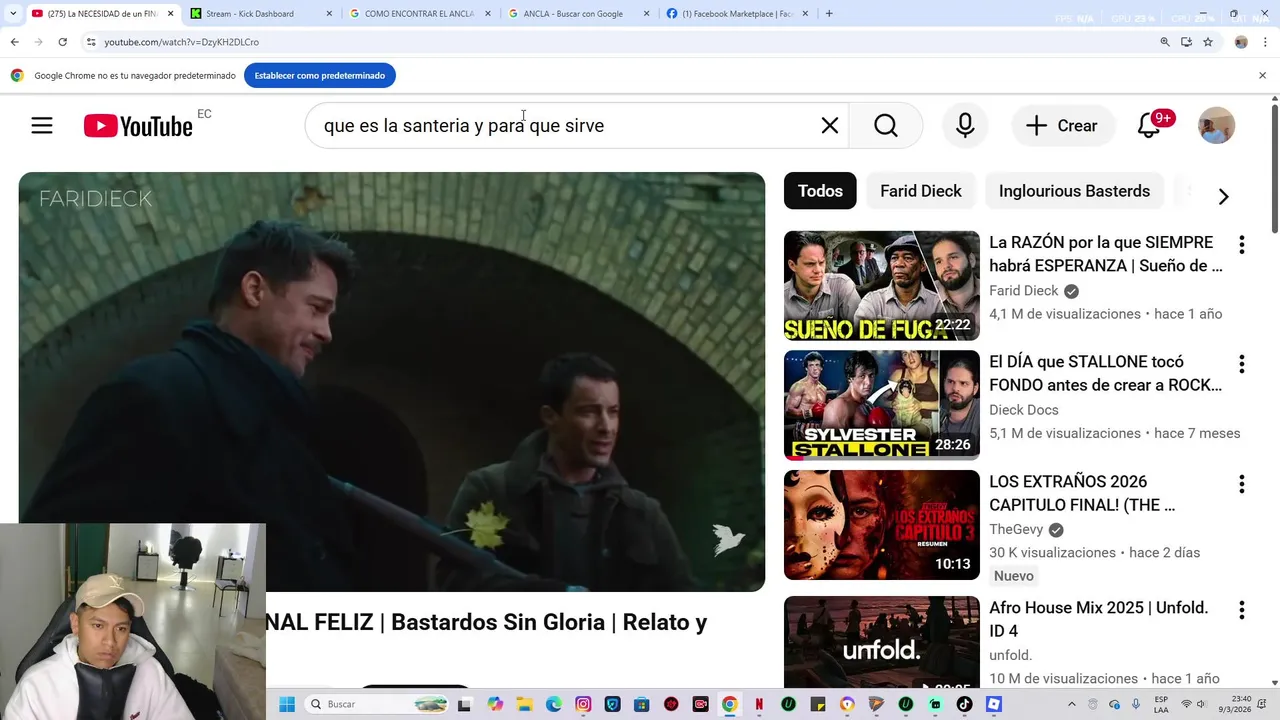Switch to Facebook Marketplace tab
Screen dimensions: 1280x720
coord(737,14)
